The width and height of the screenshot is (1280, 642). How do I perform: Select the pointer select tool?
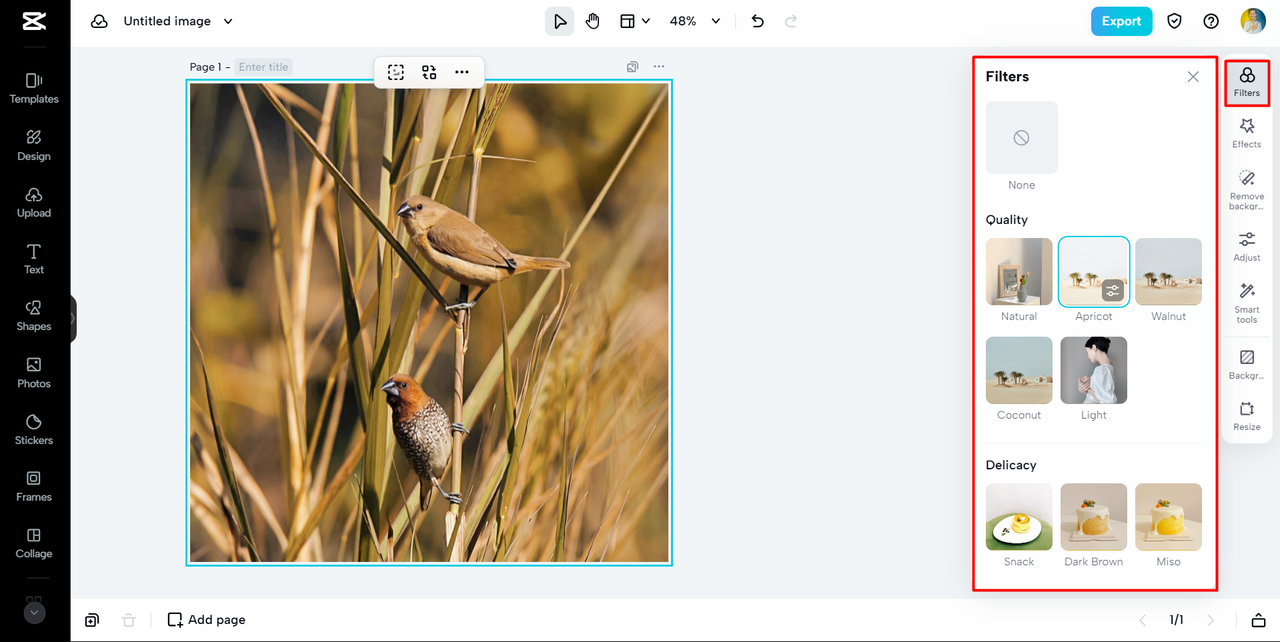pos(560,21)
